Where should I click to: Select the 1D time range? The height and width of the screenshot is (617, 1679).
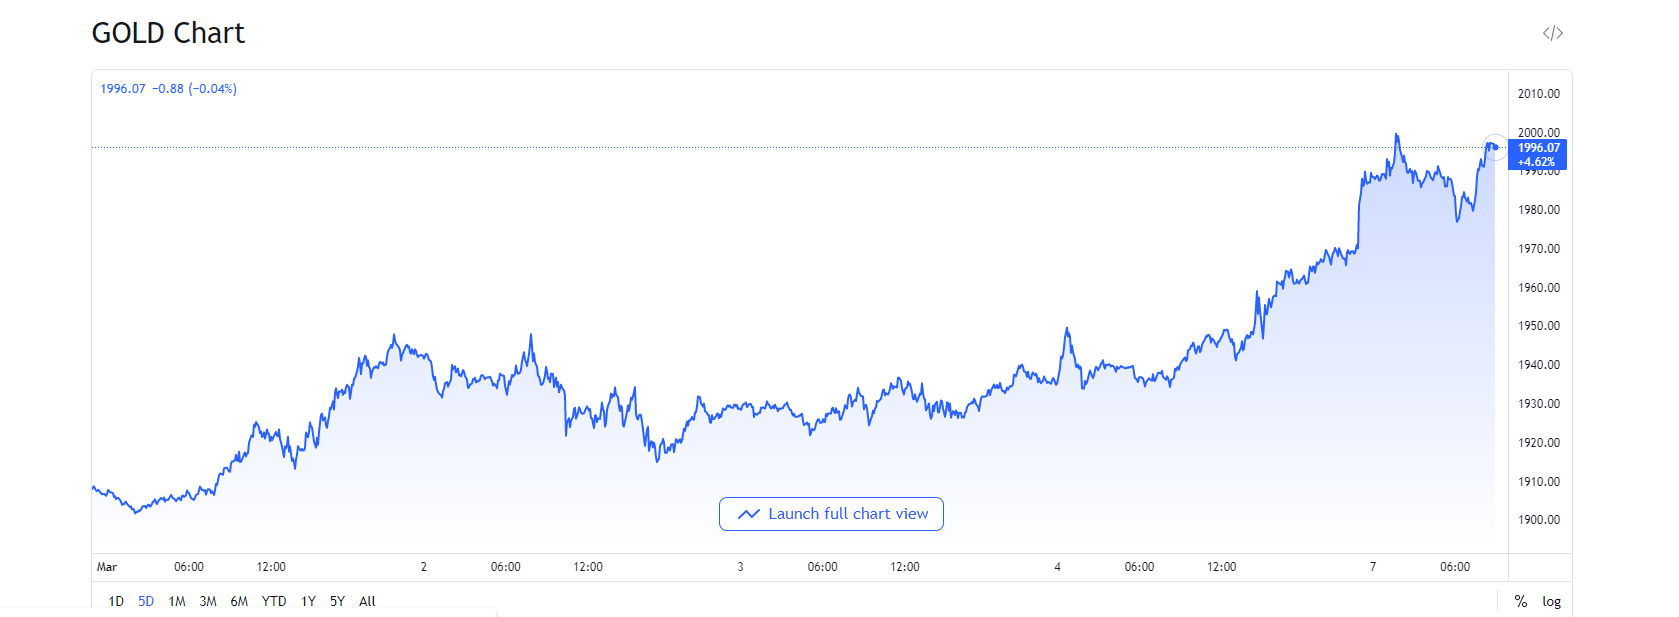116,601
